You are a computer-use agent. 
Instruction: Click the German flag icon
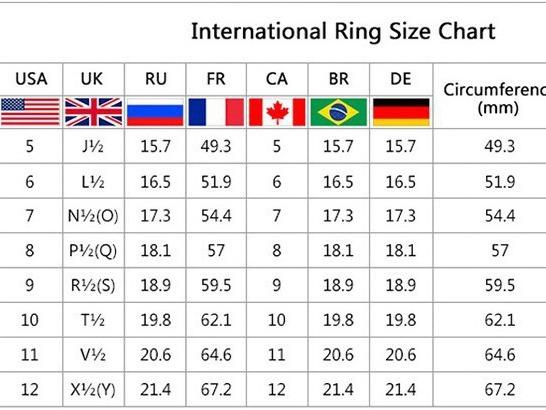(401, 112)
